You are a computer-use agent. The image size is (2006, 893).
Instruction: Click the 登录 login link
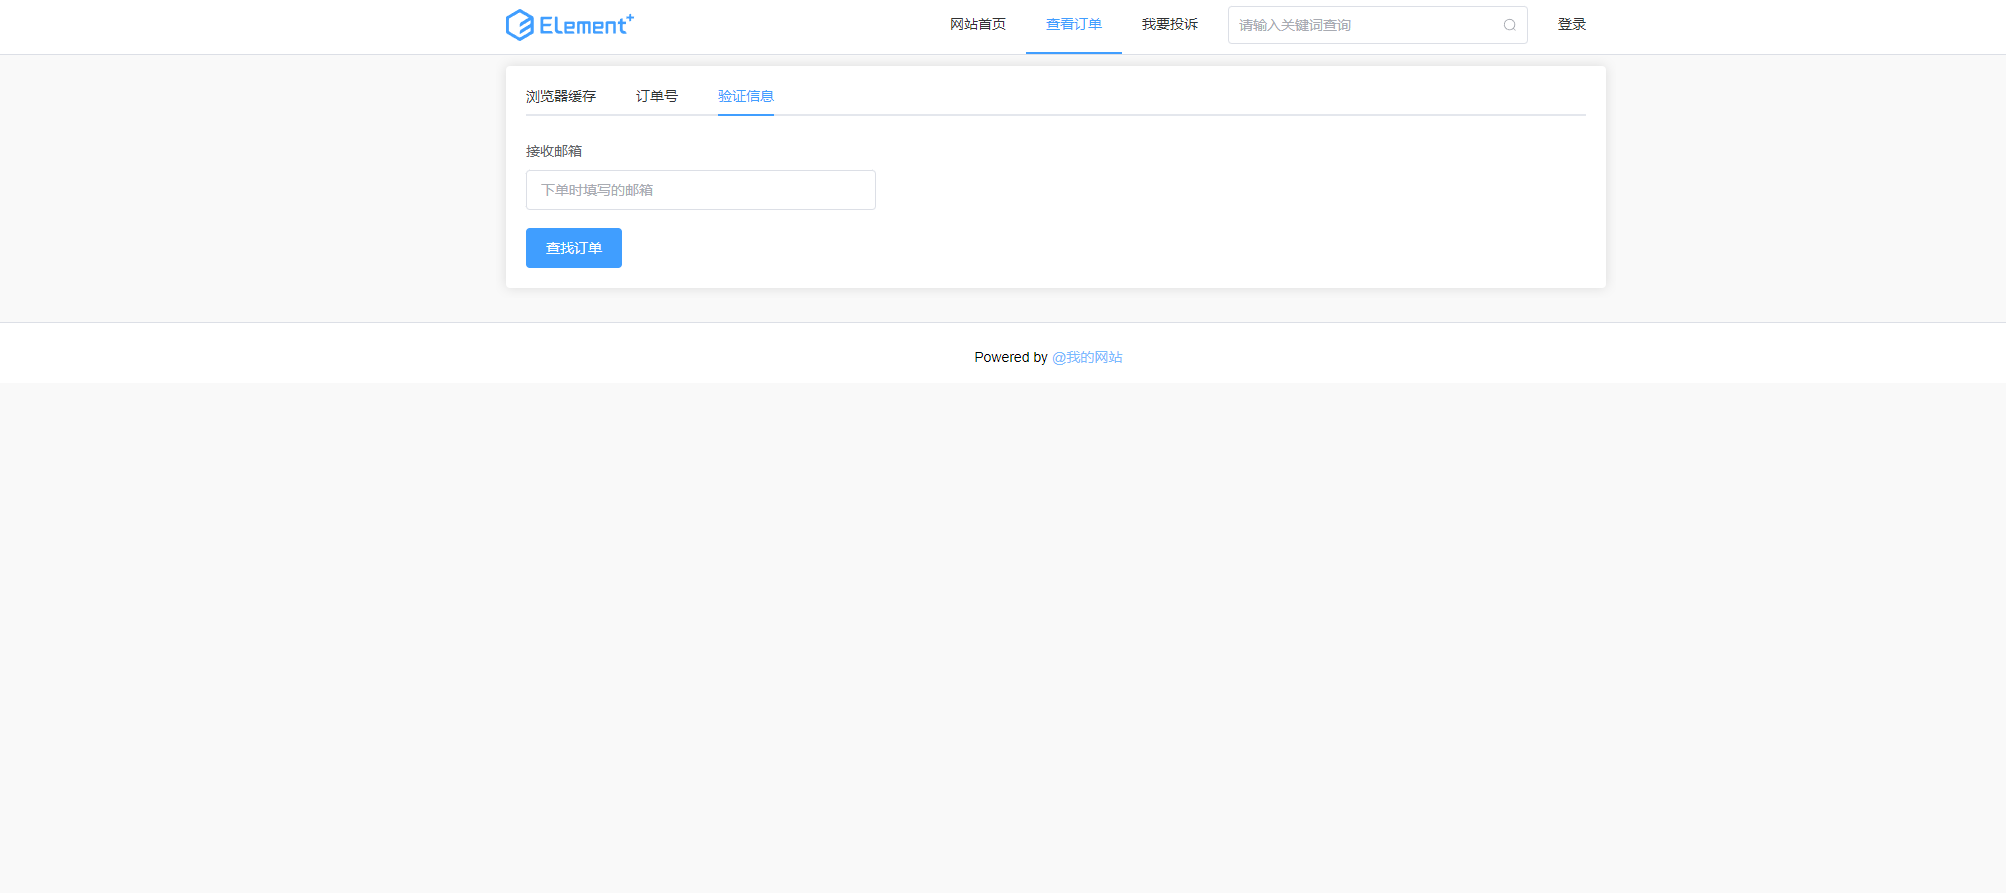click(1571, 25)
